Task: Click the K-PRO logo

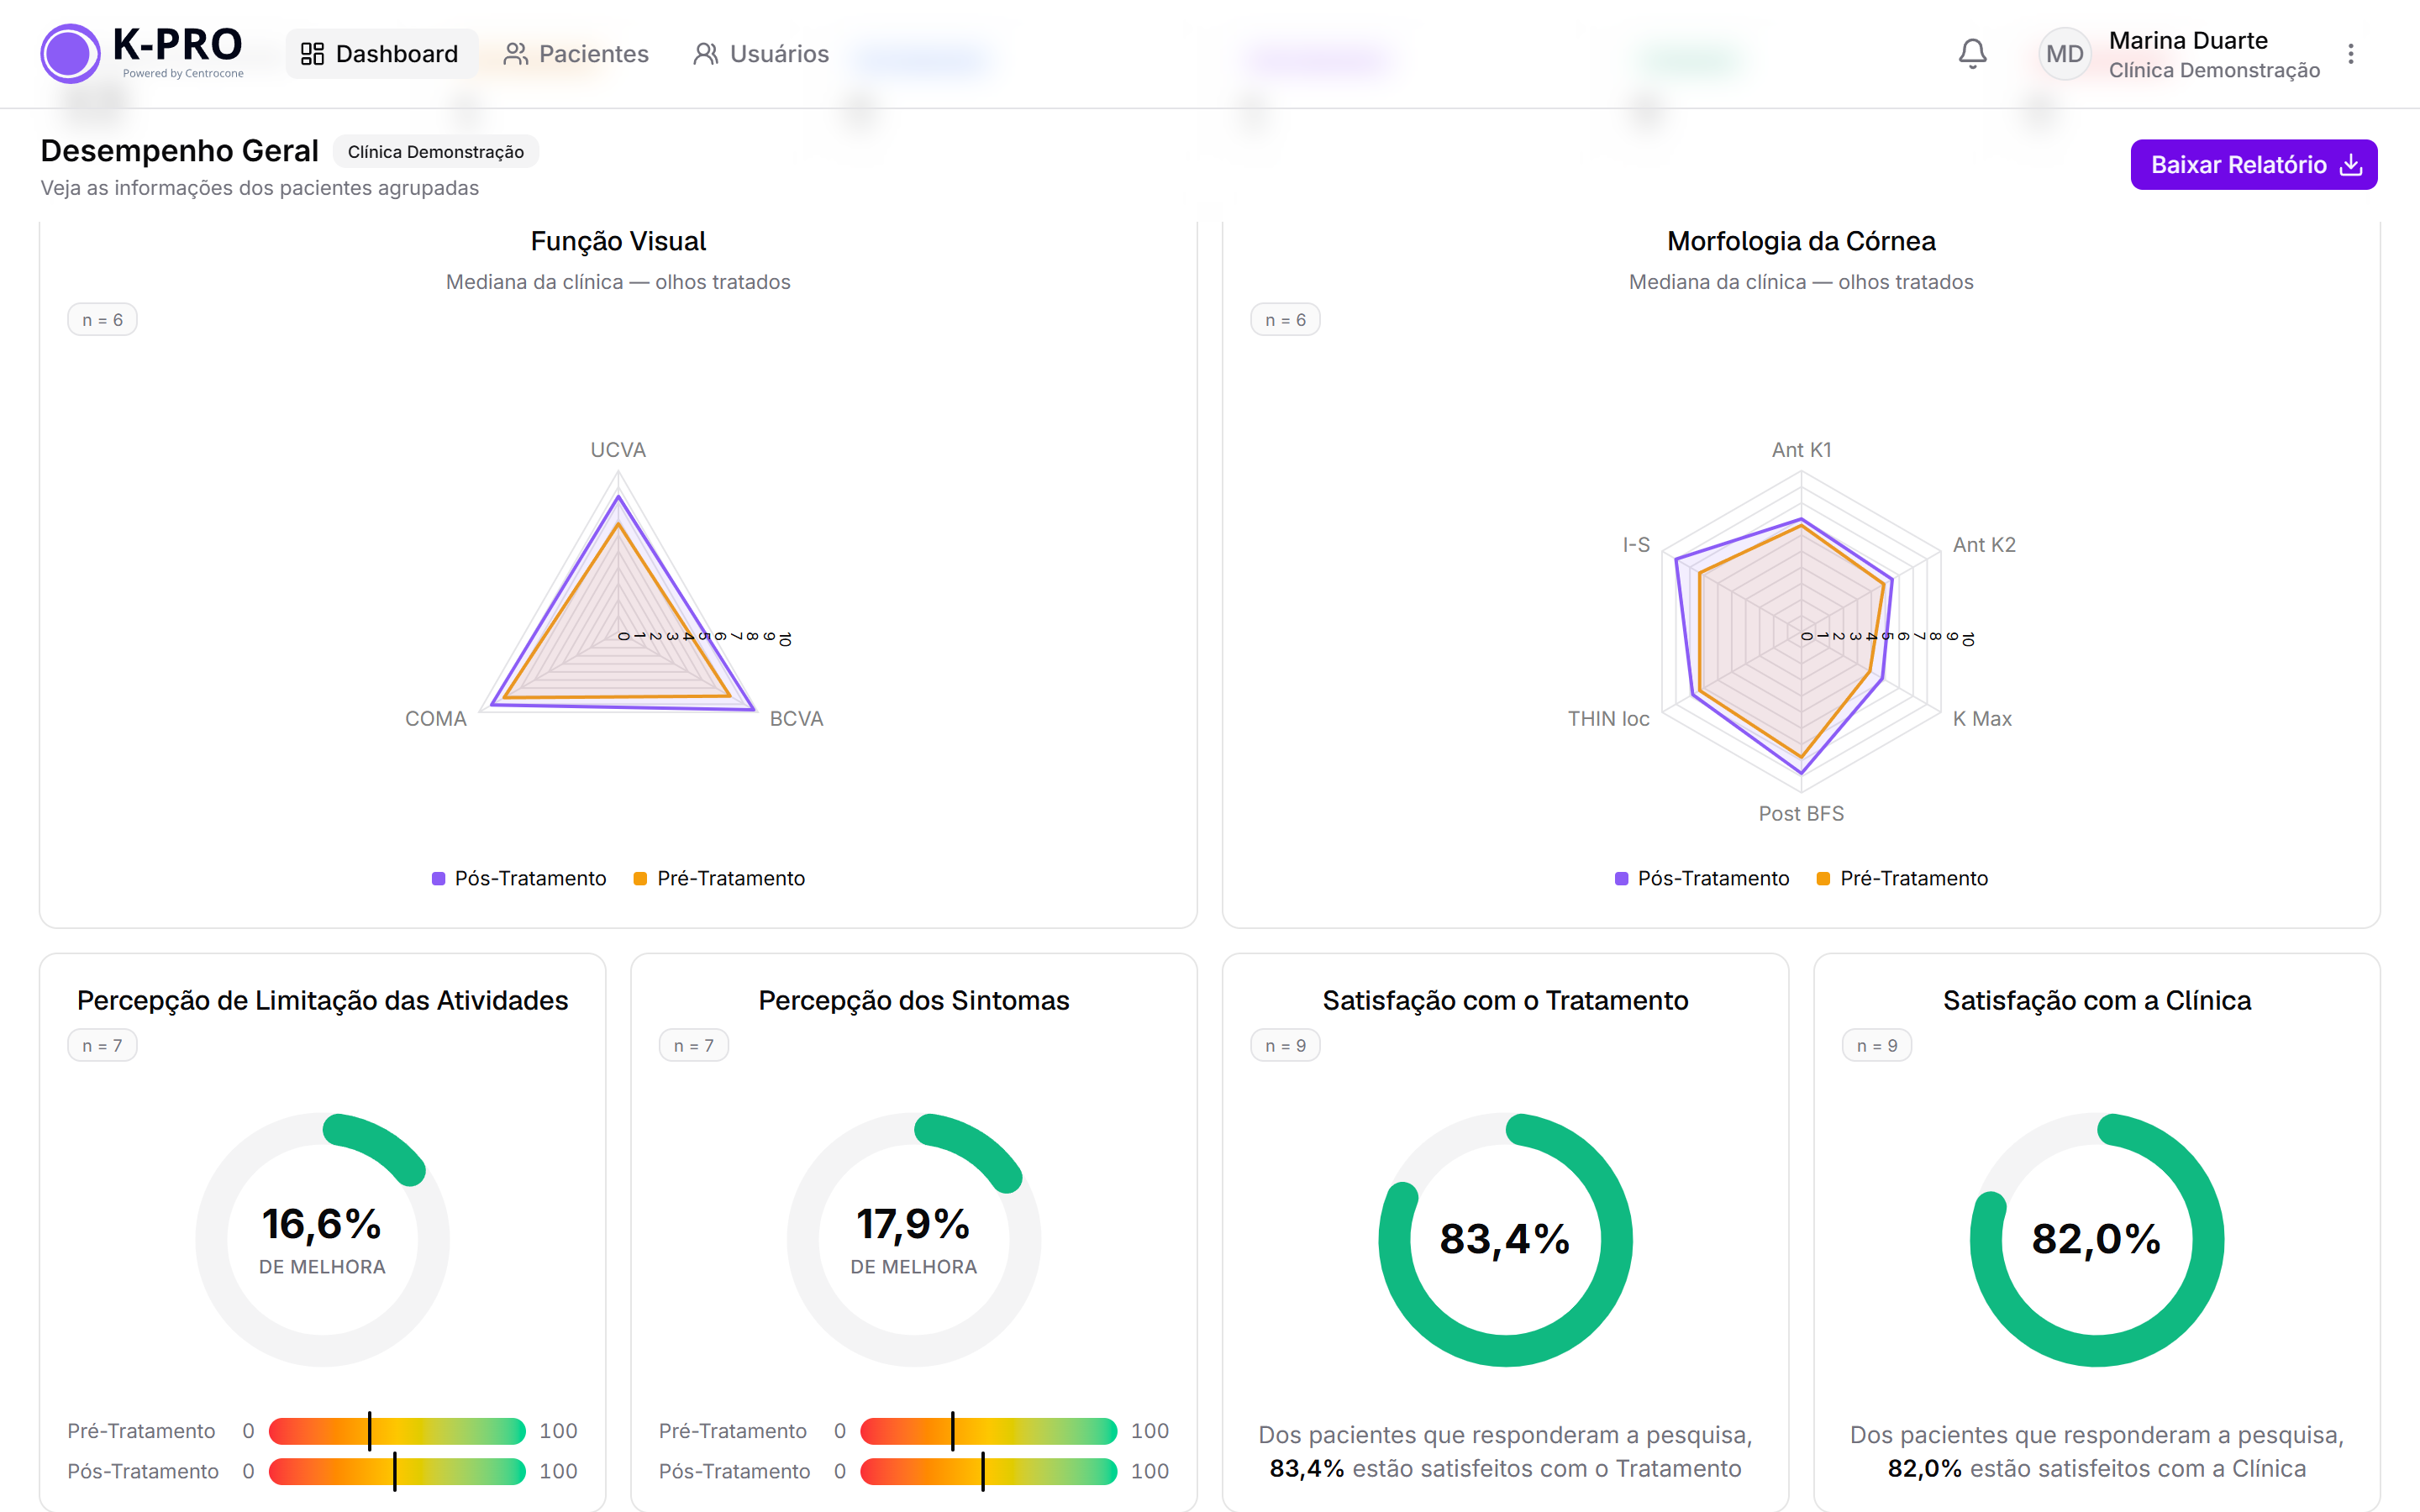Action: (x=142, y=53)
